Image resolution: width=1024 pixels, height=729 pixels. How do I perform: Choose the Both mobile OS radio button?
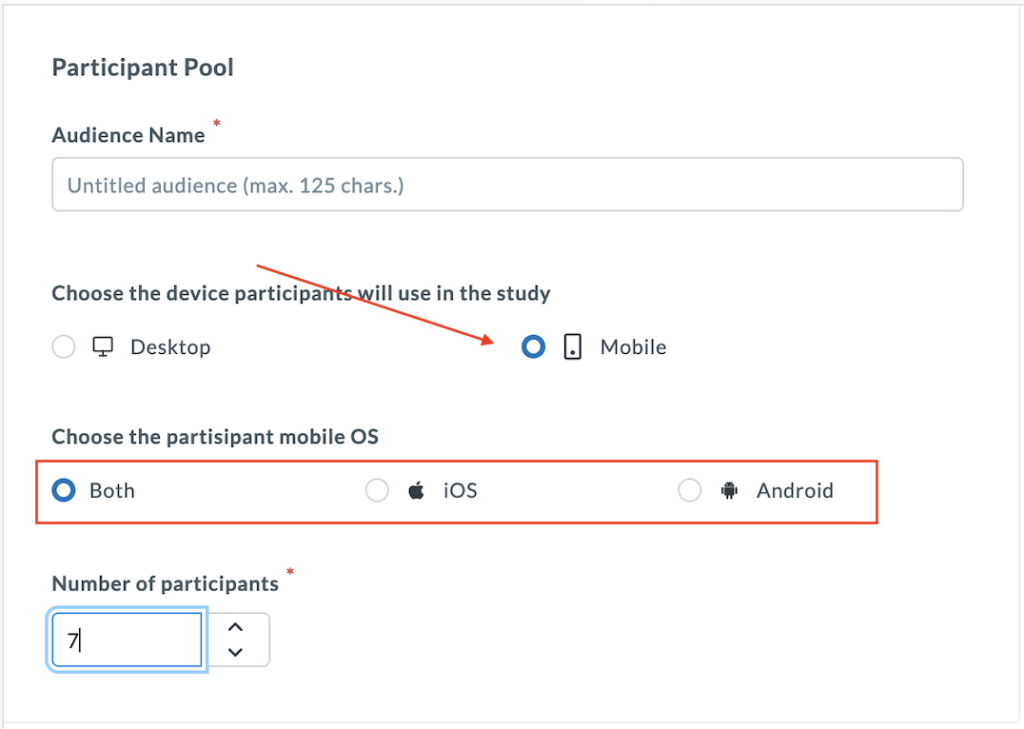click(63, 491)
